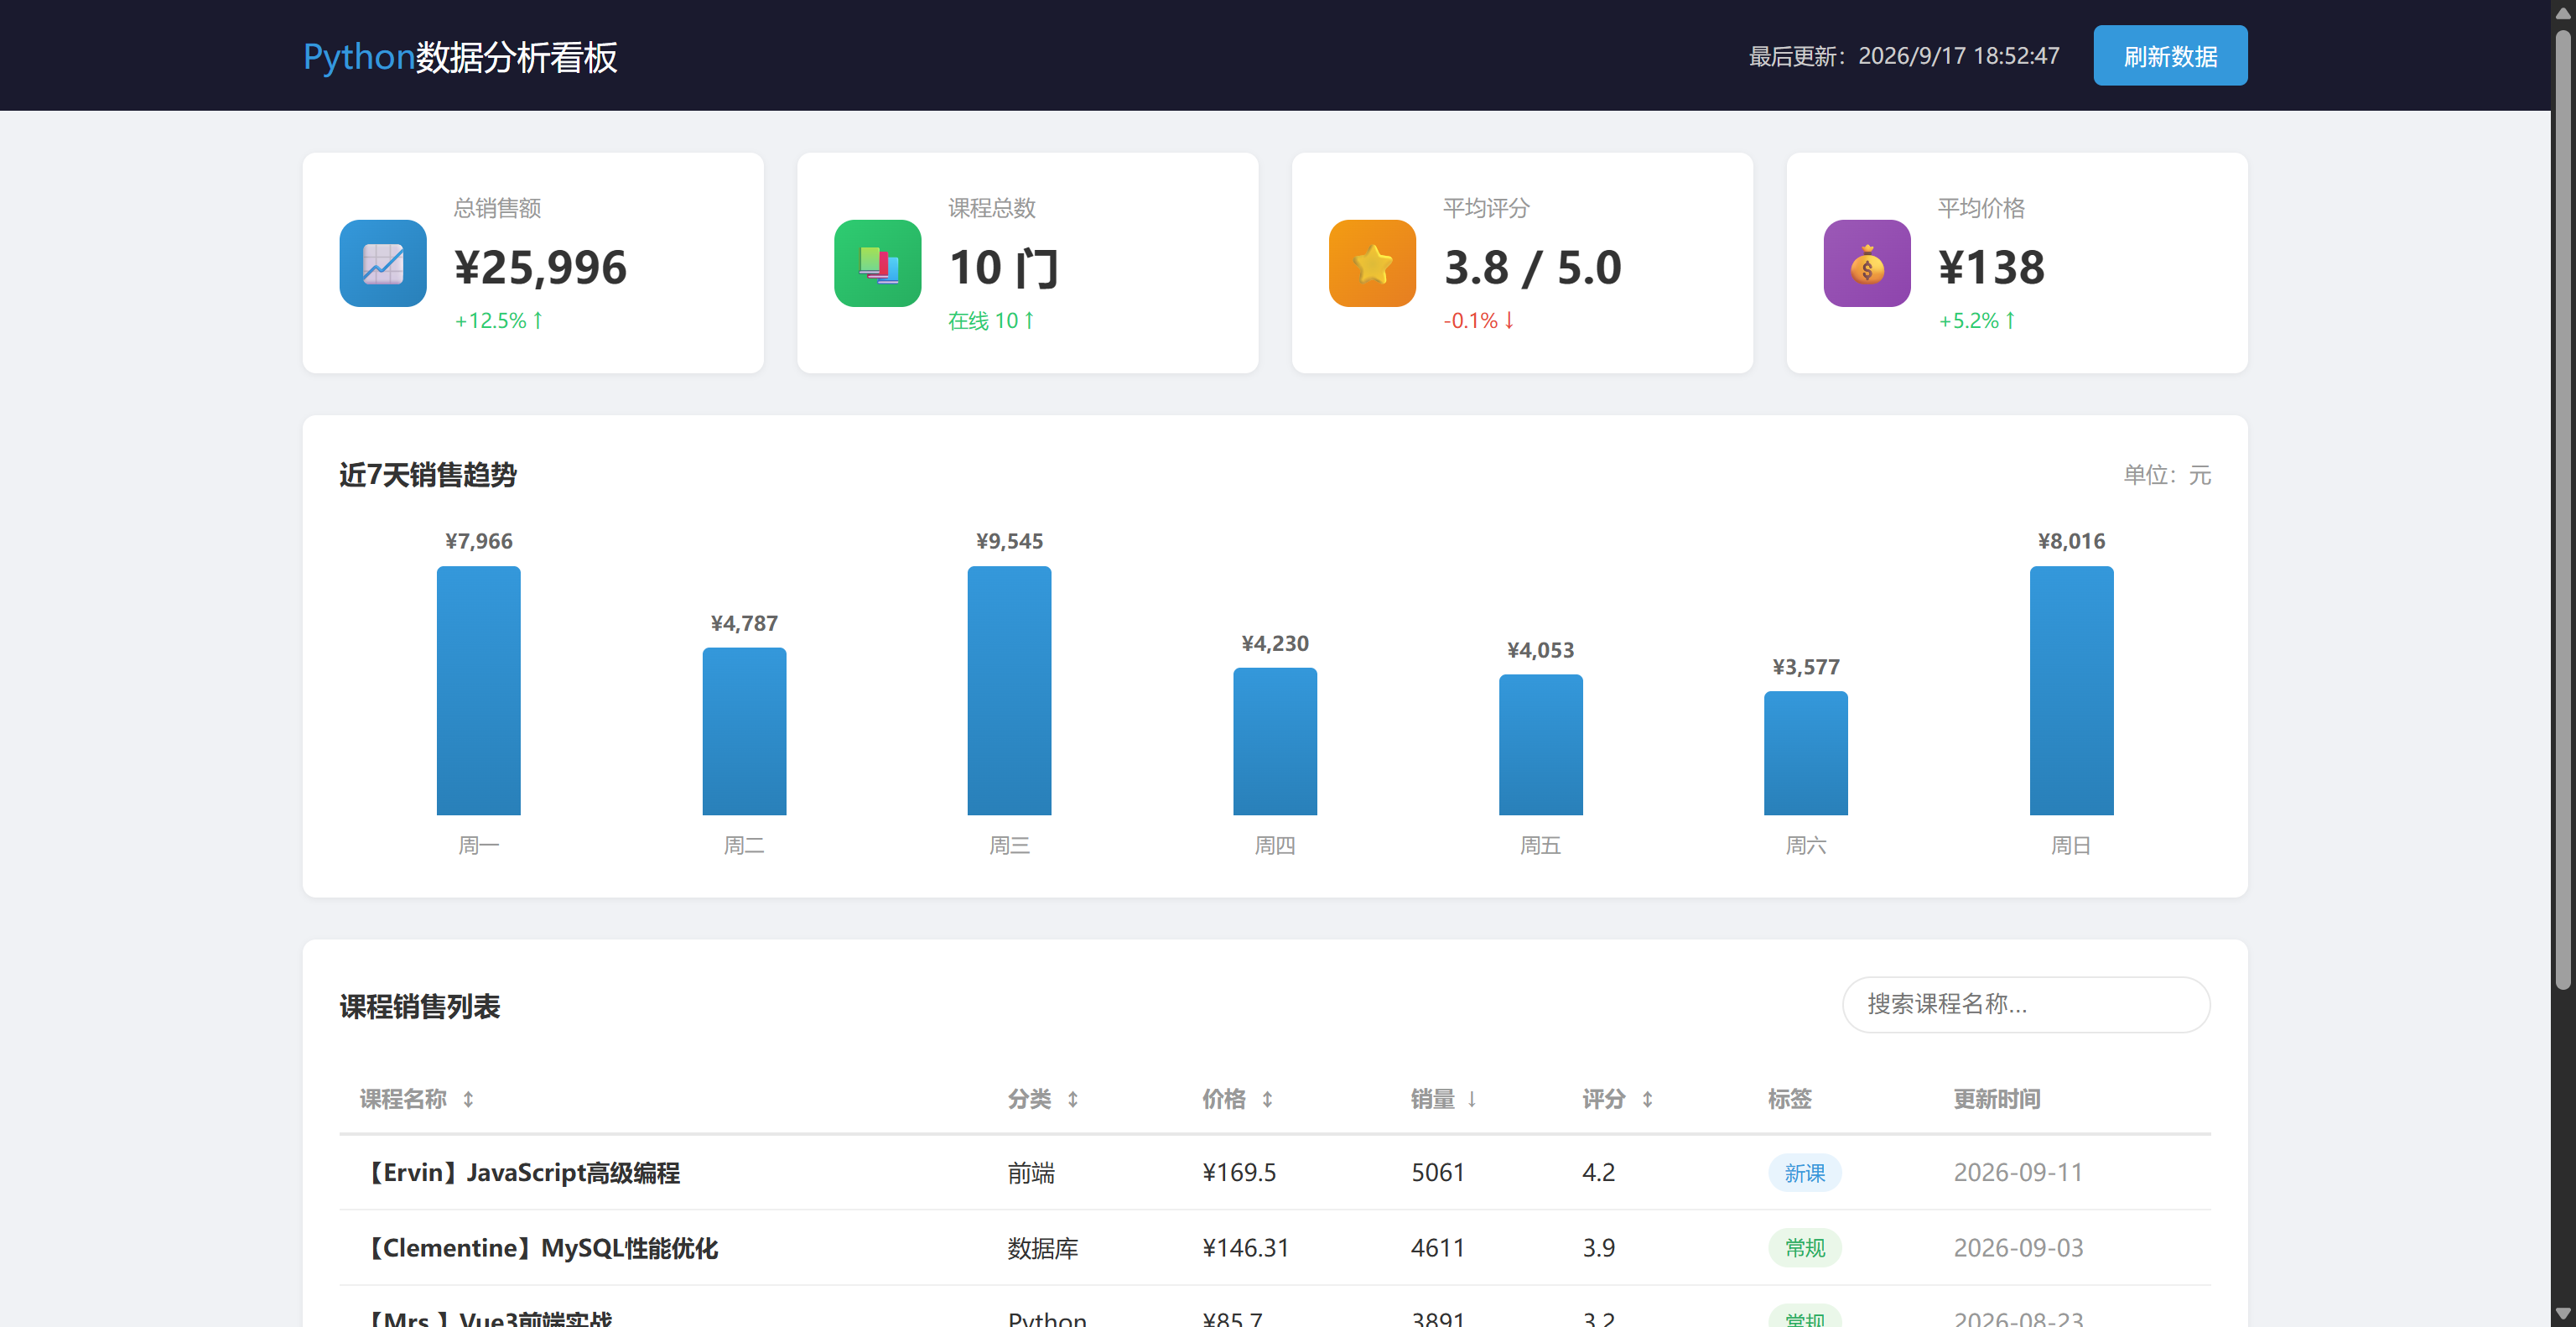Sort table by 分类 column
This screenshot has height=1327, width=2576.
[x=1043, y=1099]
